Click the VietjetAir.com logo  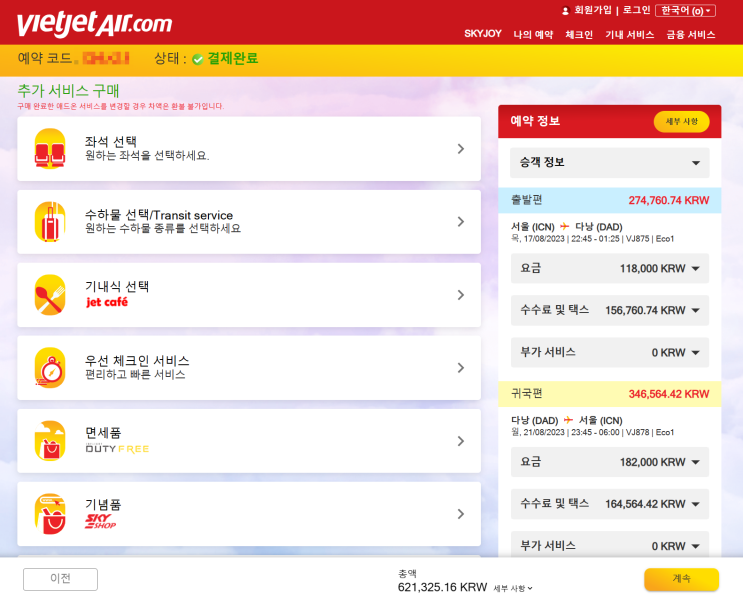coord(94,24)
